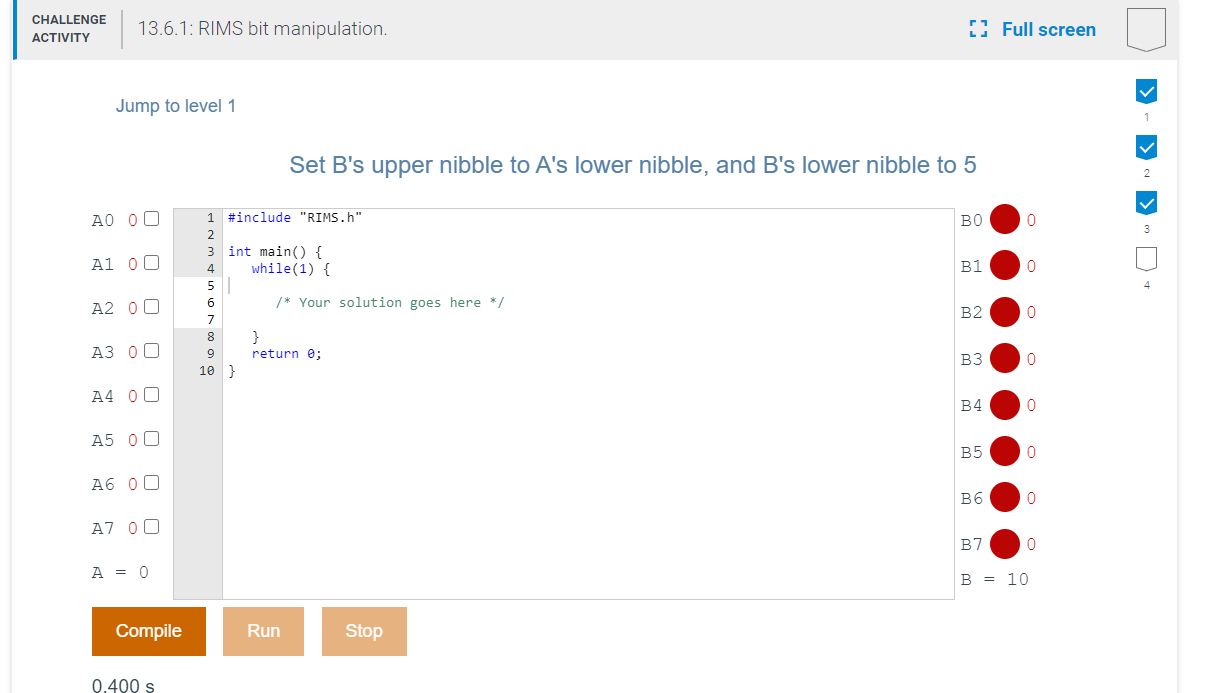Viewport: 1207px width, 693px height.
Task: Click the bookmark ribbon icon at top right
Action: coord(1146,28)
